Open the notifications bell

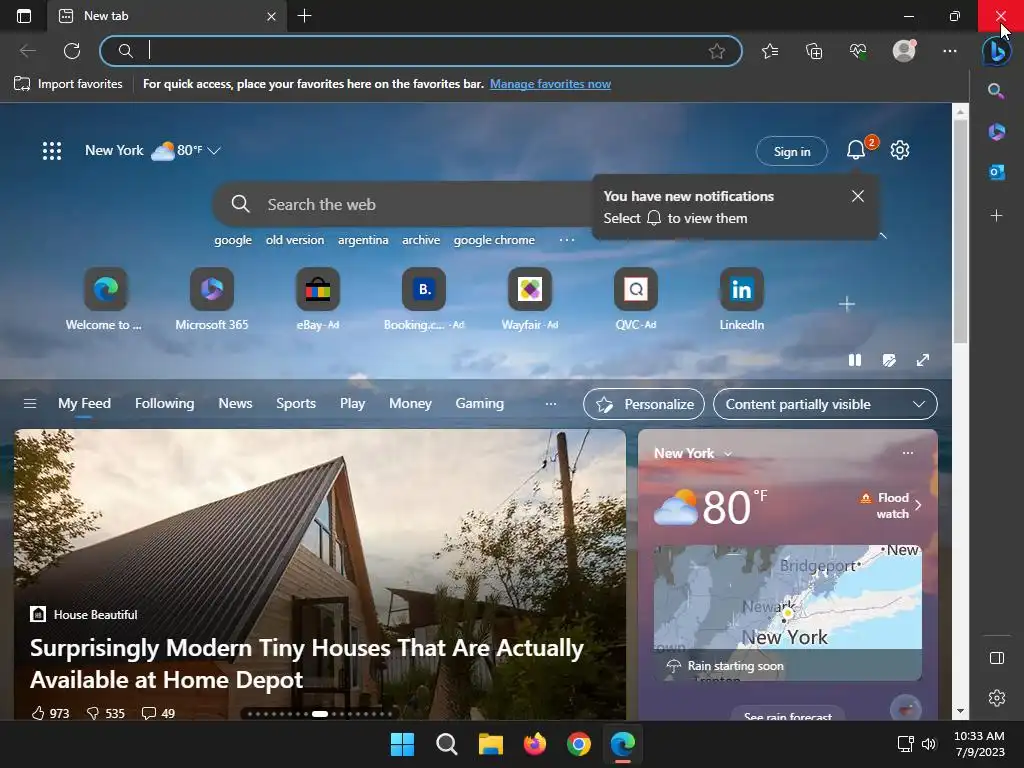pos(856,150)
